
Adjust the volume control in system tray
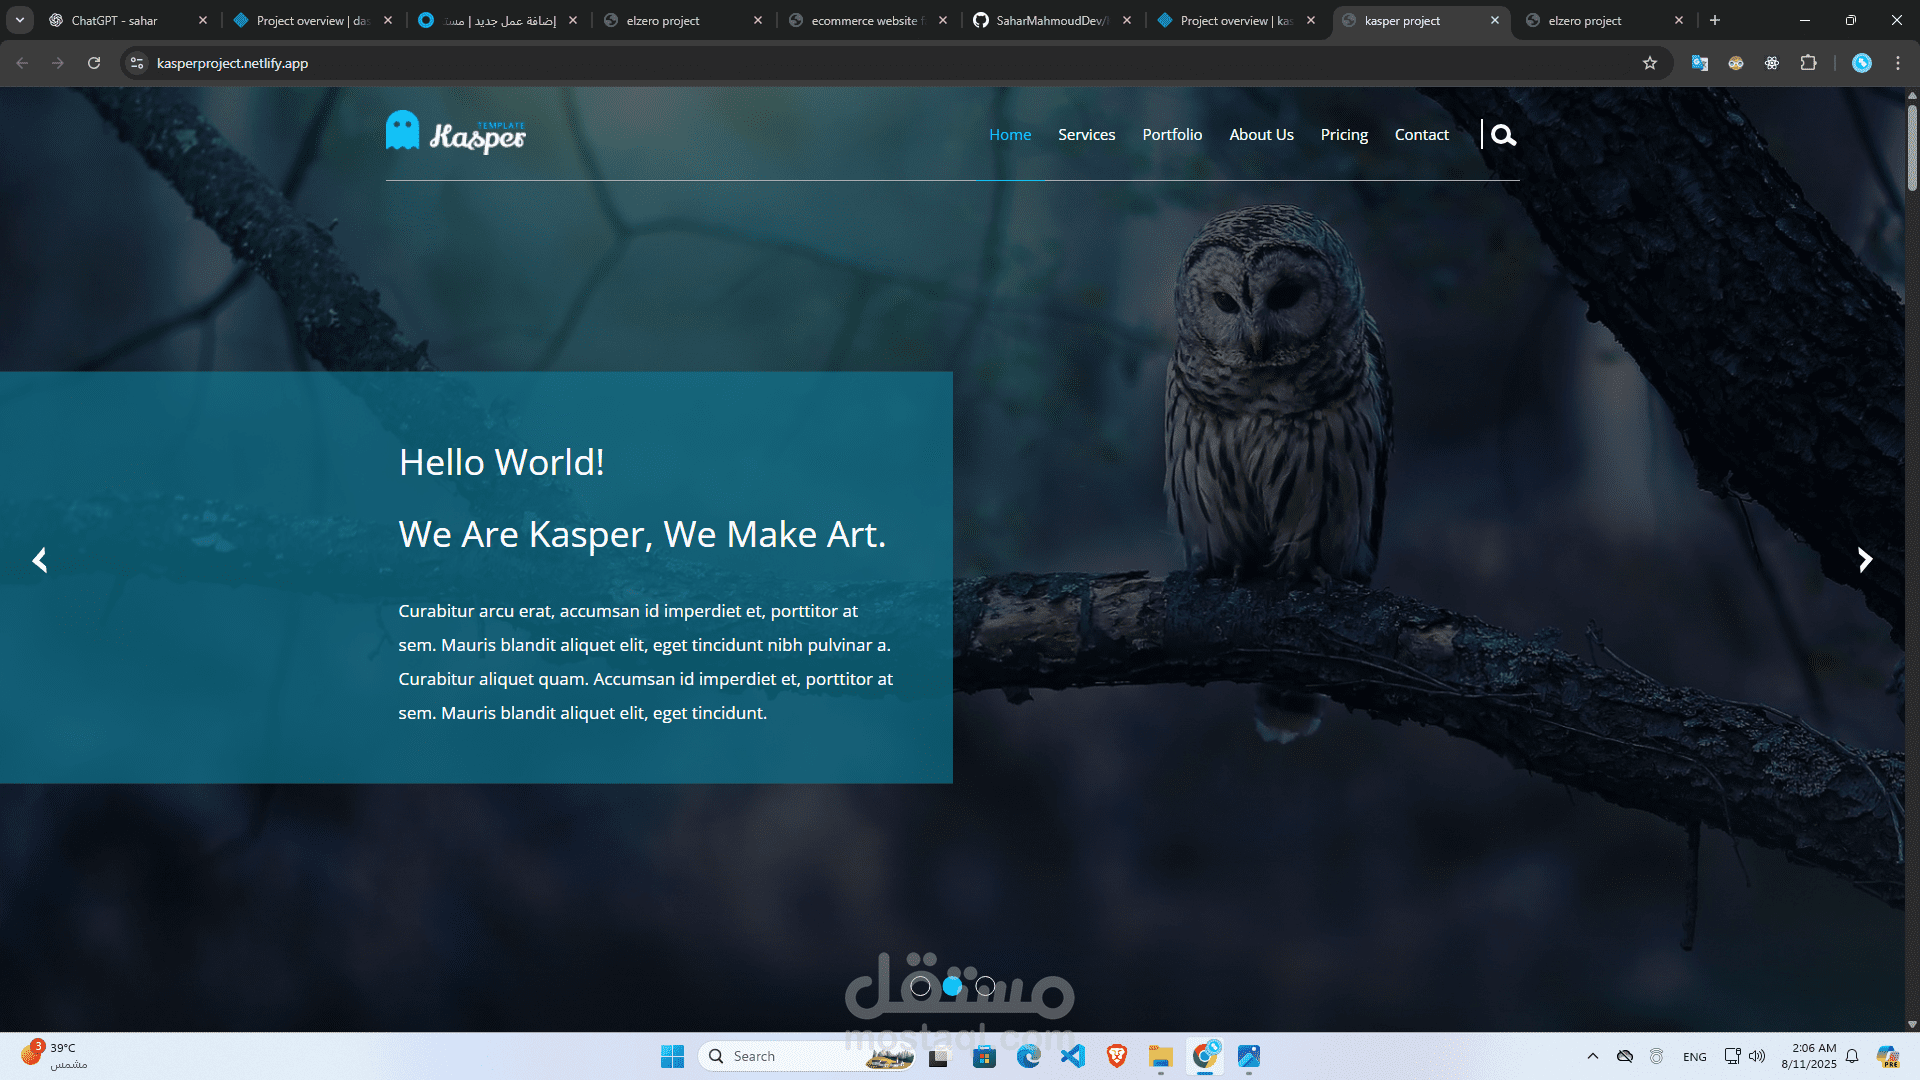point(1758,1056)
